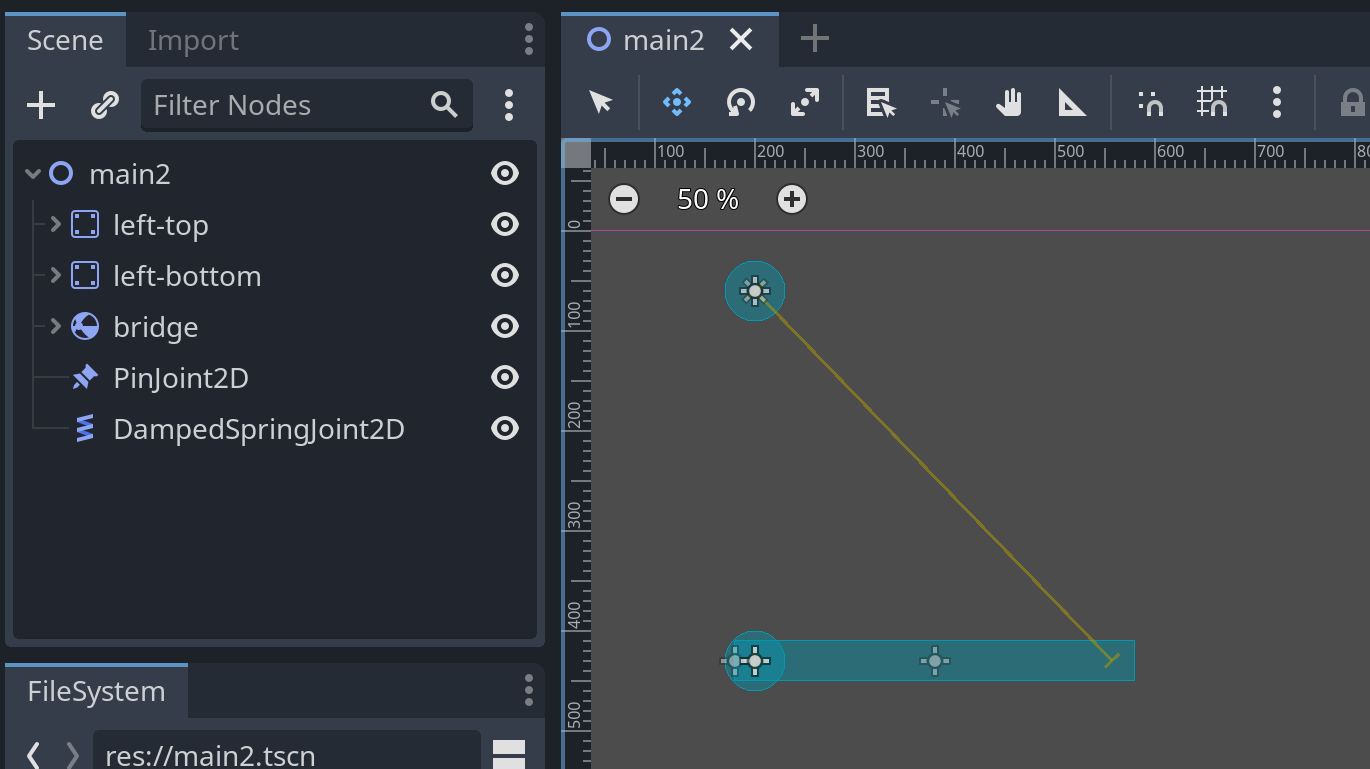
Task: Open the snapping options menu
Action: [x=1277, y=102]
